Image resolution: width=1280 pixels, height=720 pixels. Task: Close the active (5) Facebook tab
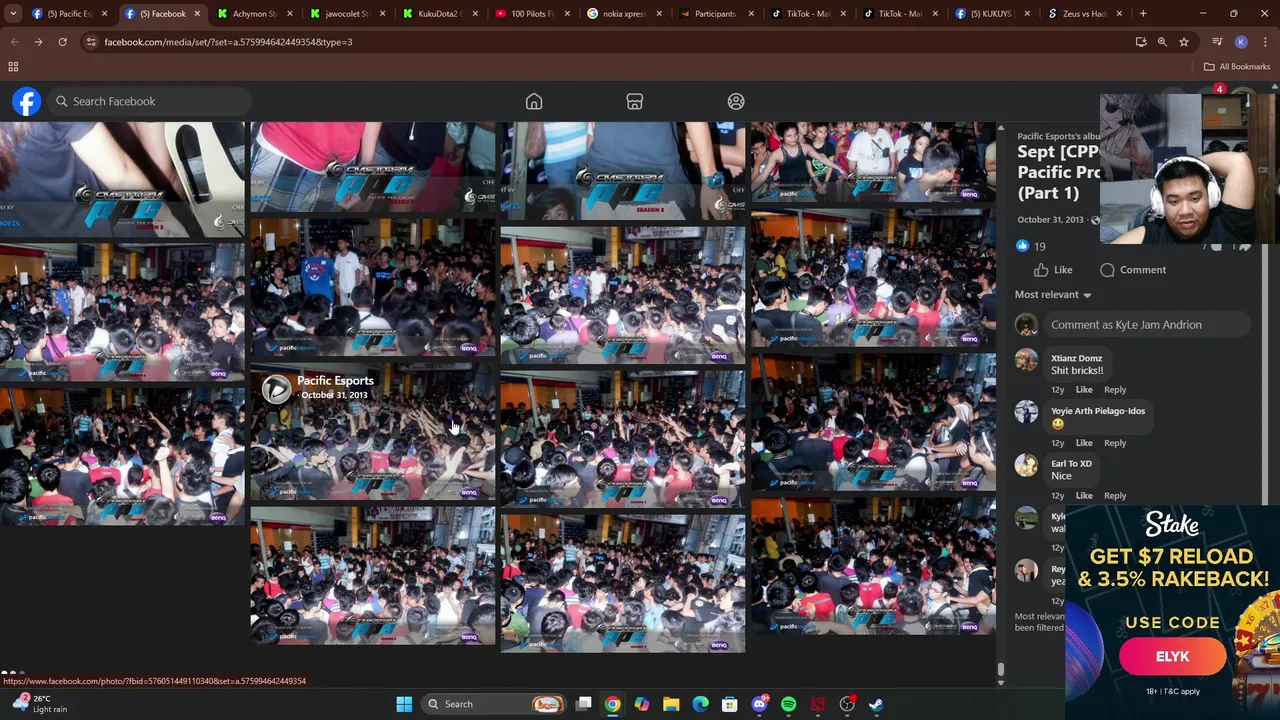pos(197,14)
